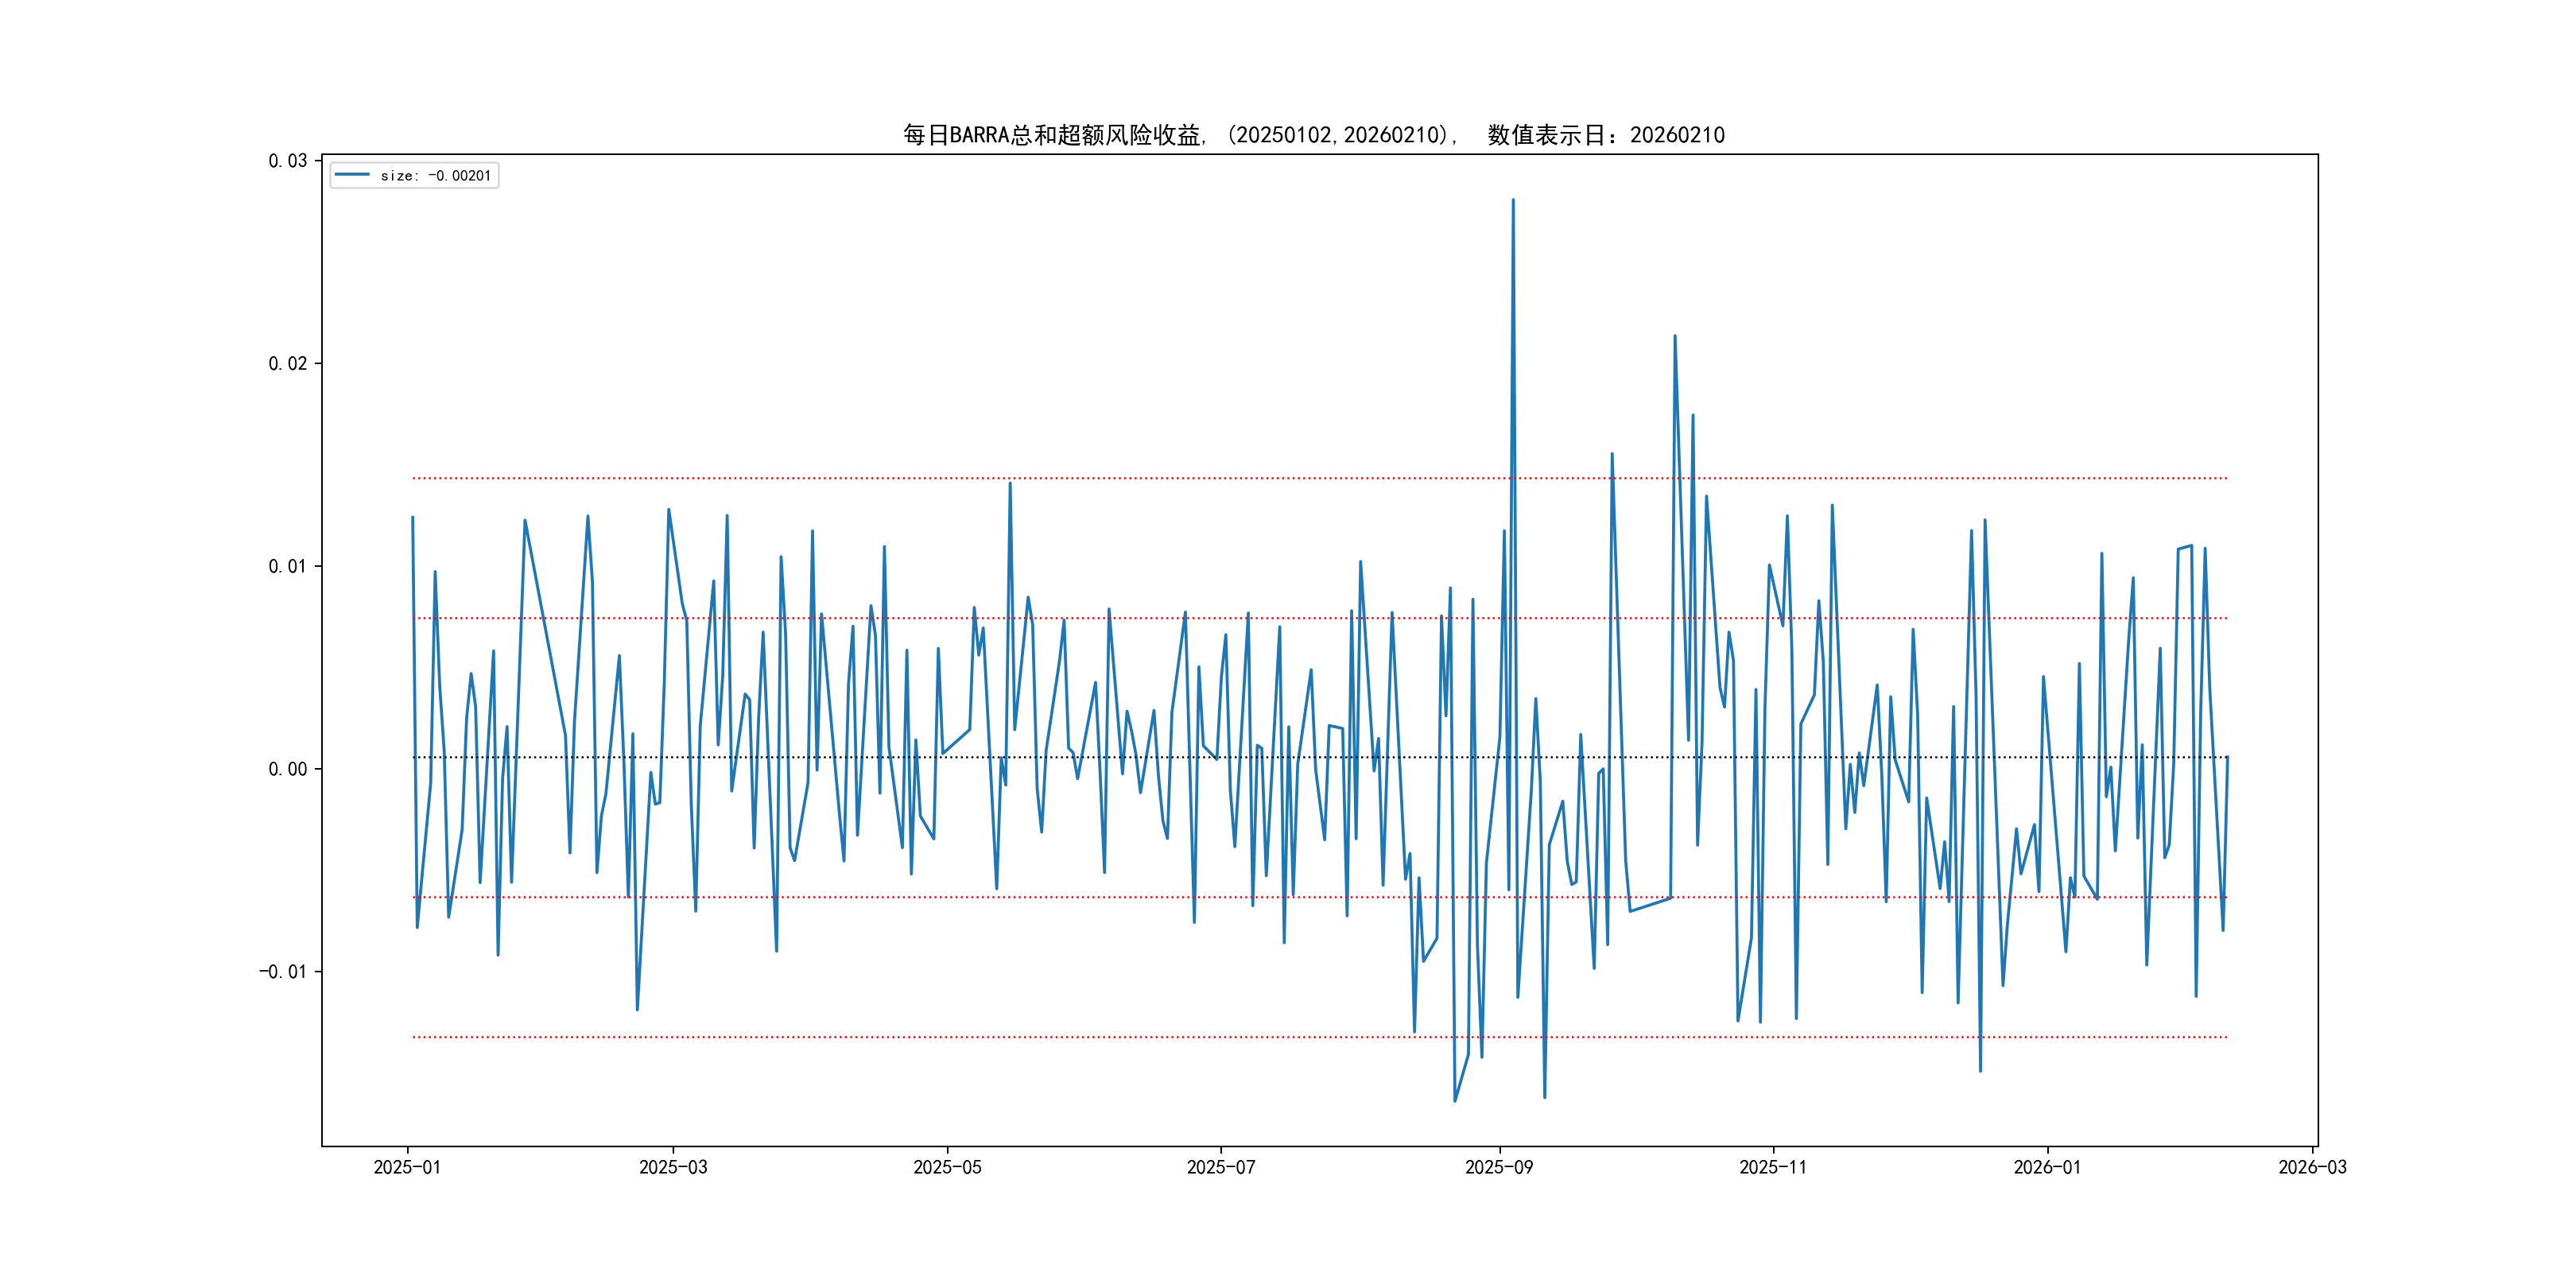
Task: Click the lowest trough of the blue line
Action: click(x=1455, y=1101)
